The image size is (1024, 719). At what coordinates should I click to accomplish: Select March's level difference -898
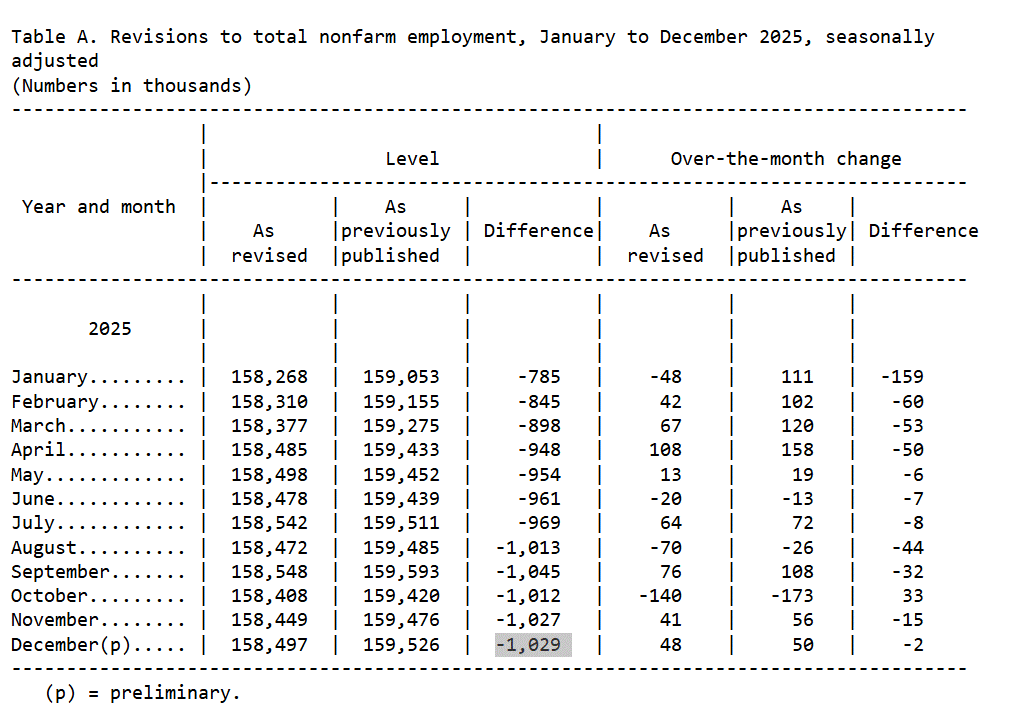538,426
